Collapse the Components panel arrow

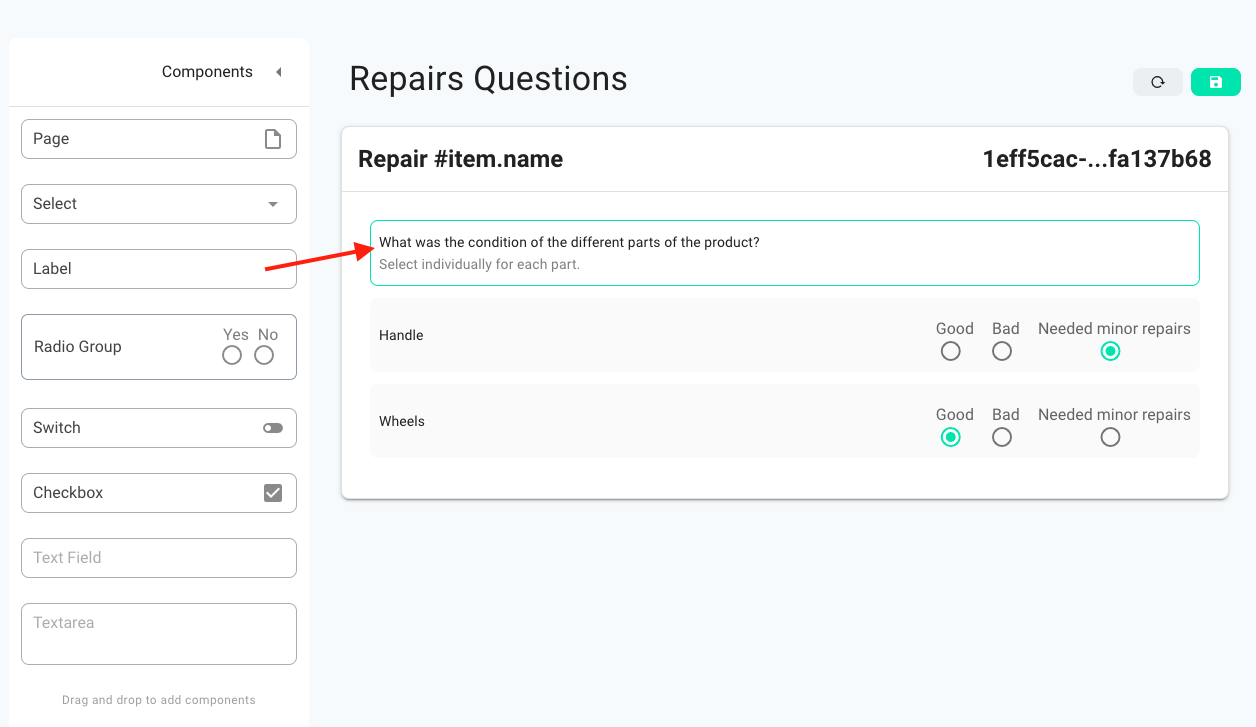[279, 72]
